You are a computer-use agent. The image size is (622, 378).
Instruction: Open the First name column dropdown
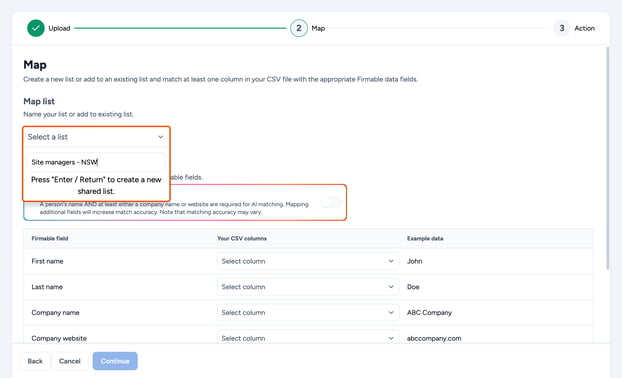[x=308, y=261]
